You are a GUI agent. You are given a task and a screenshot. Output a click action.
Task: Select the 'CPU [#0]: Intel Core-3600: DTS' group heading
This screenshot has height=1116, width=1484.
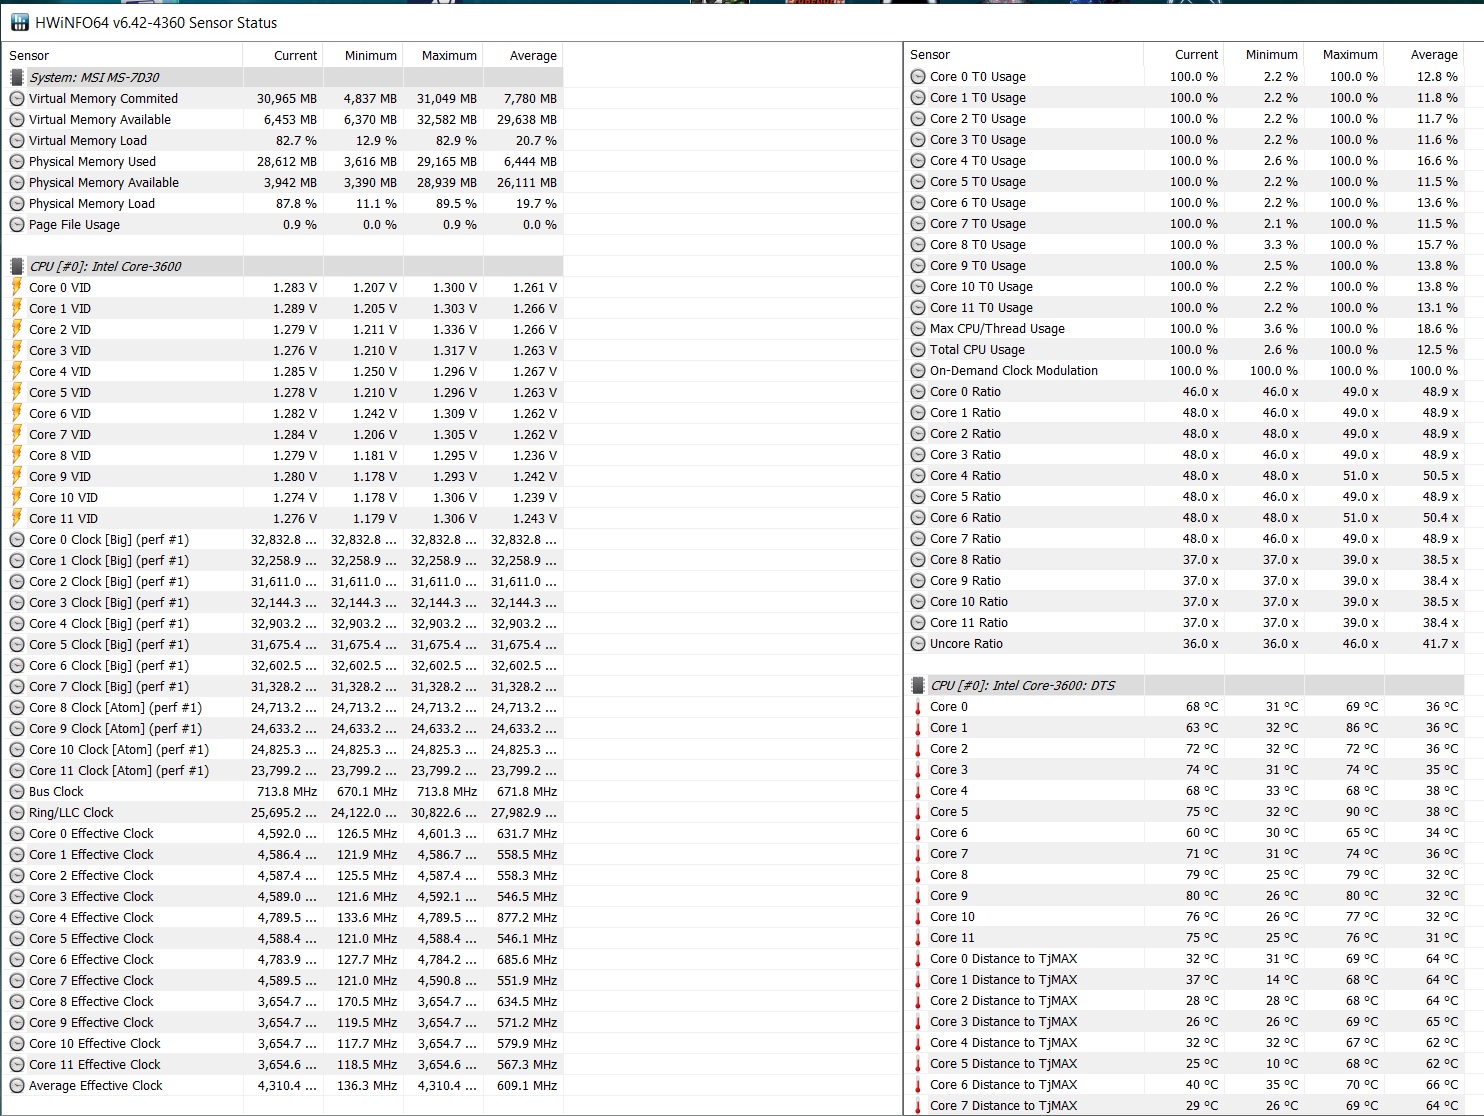pos(1022,685)
